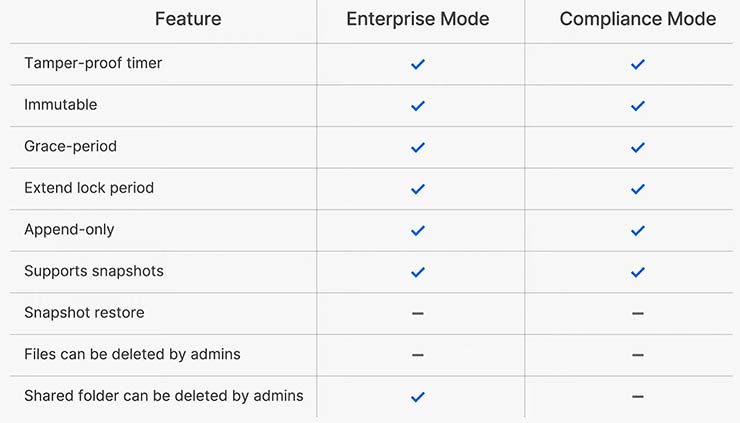The width and height of the screenshot is (740, 423).
Task: Click the Compliance Mode checkmark for Grace-period
Action: 638,147
